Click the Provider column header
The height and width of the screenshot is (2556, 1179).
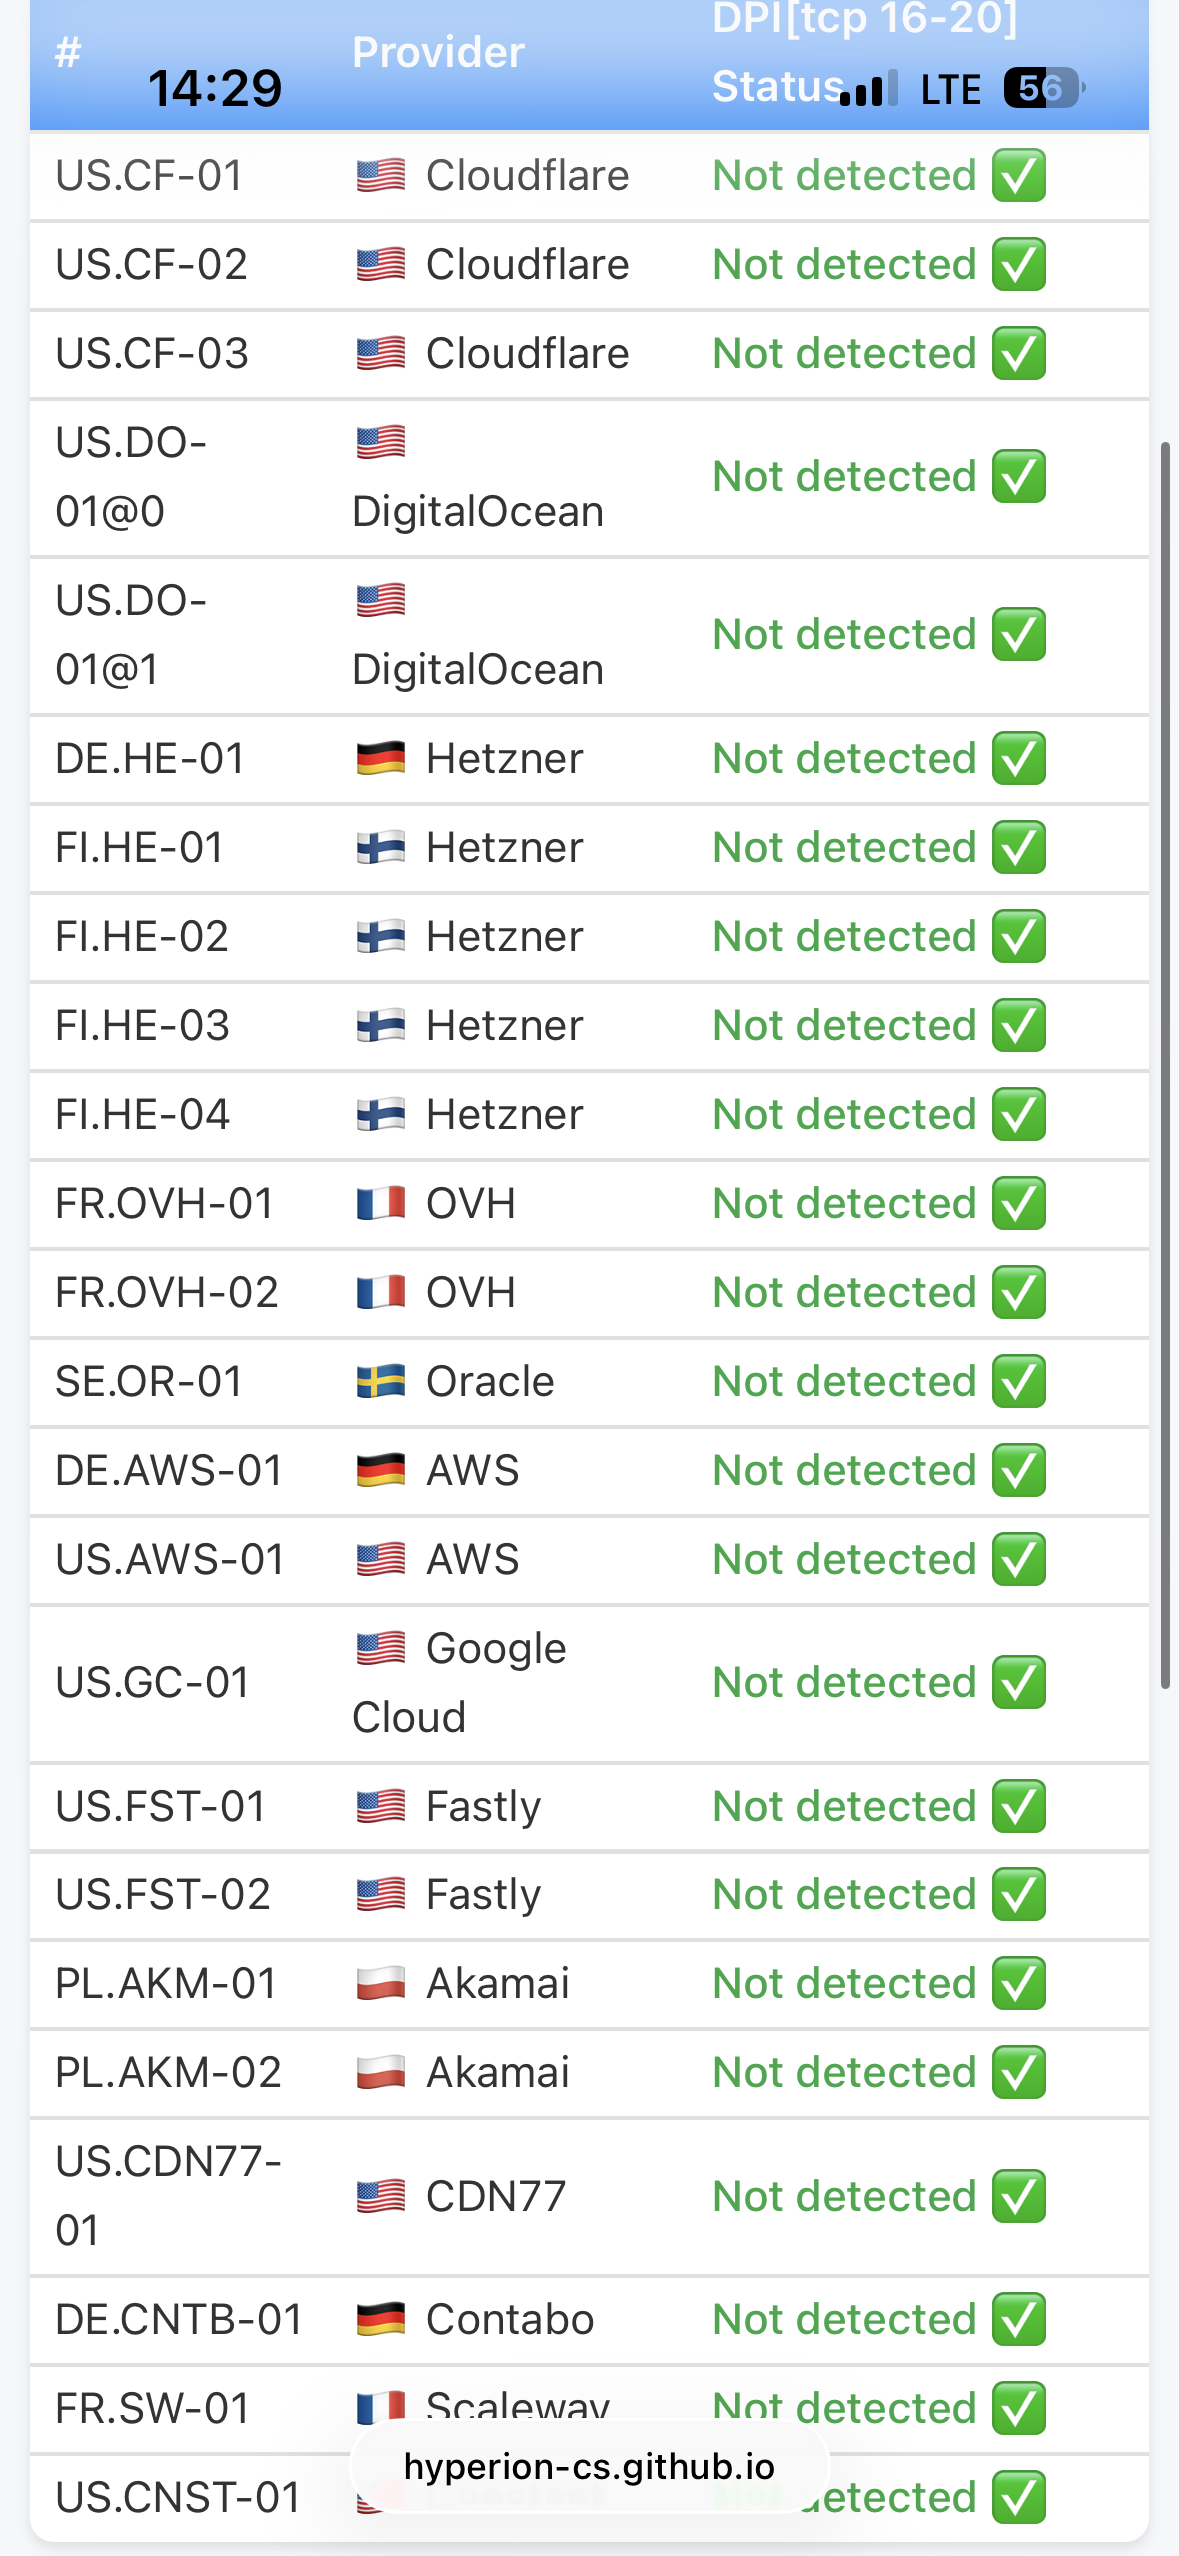(x=438, y=52)
